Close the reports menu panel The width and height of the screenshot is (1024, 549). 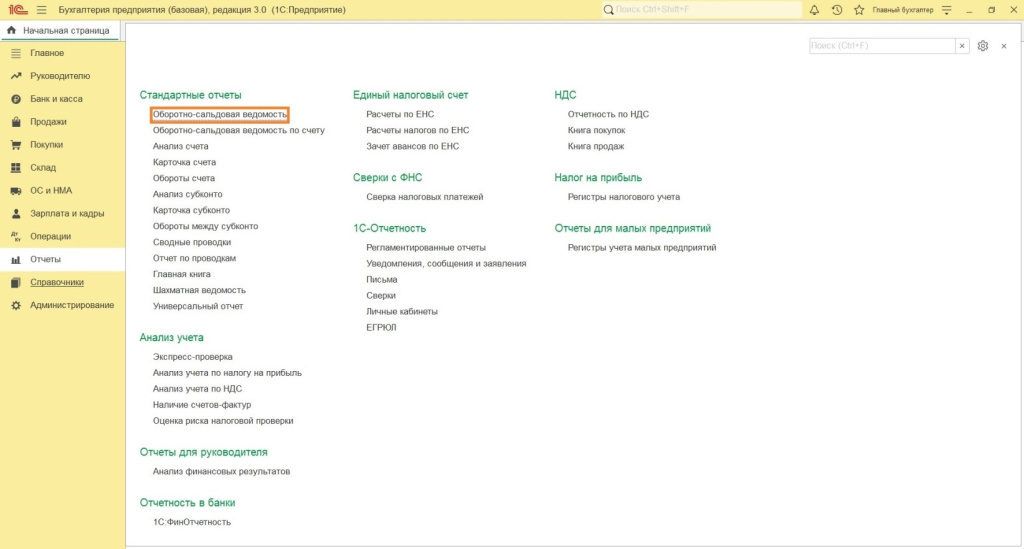[1003, 46]
